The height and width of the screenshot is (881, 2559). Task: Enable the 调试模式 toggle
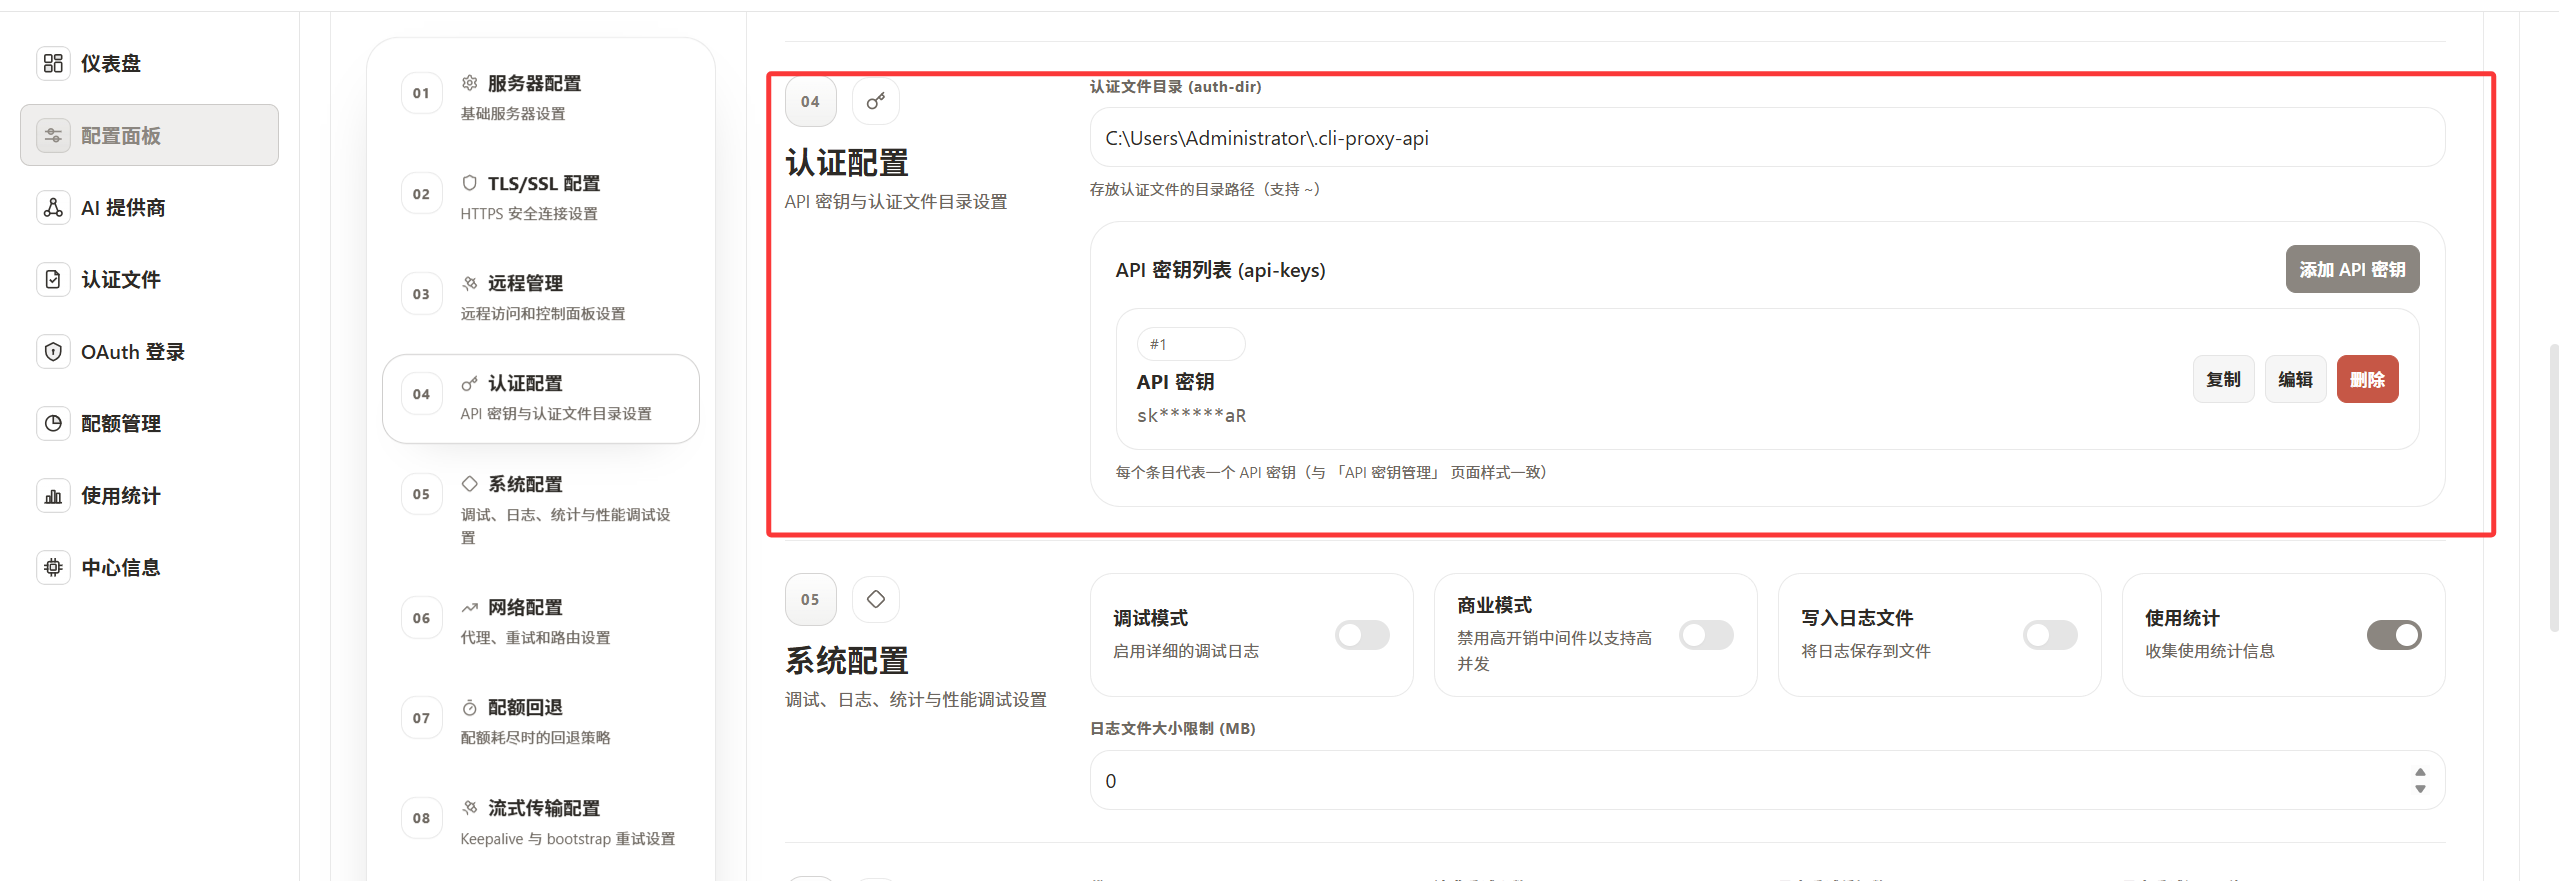point(1362,635)
